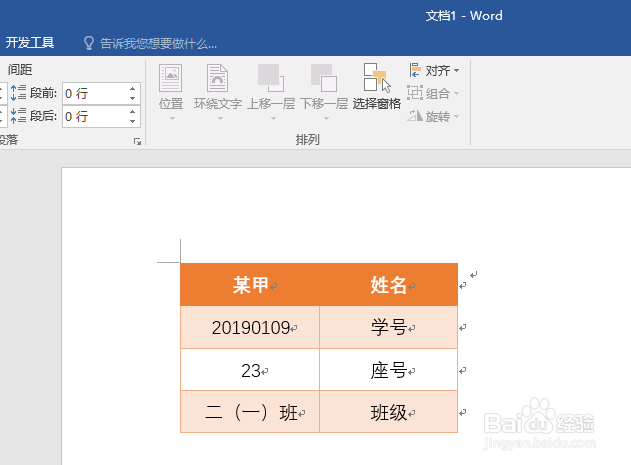Click the Rotate (旋转) icon
The width and height of the screenshot is (631, 465).
pos(415,116)
